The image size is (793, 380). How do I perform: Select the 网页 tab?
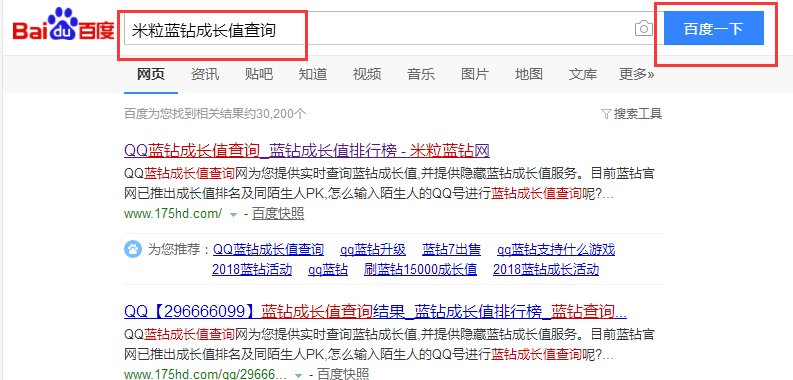[x=151, y=74]
